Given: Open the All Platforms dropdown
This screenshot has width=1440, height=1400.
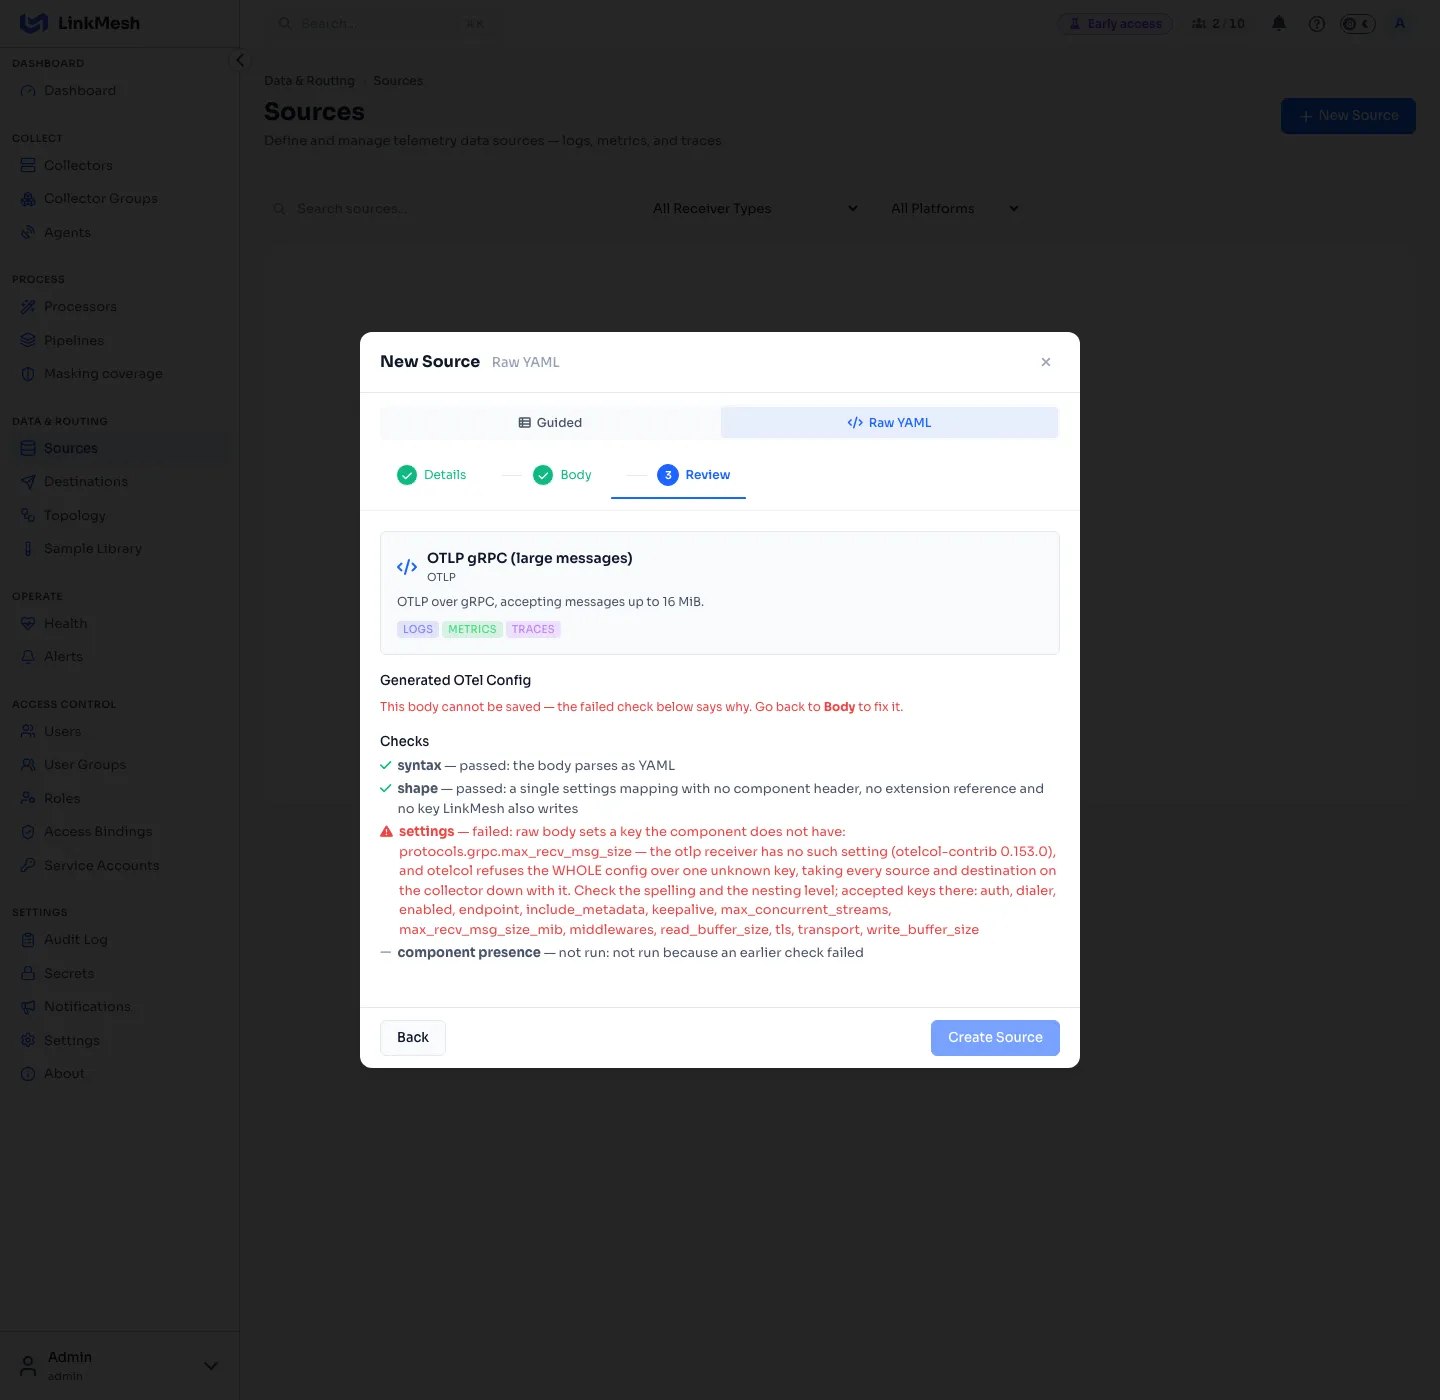Looking at the screenshot, I should pos(954,209).
